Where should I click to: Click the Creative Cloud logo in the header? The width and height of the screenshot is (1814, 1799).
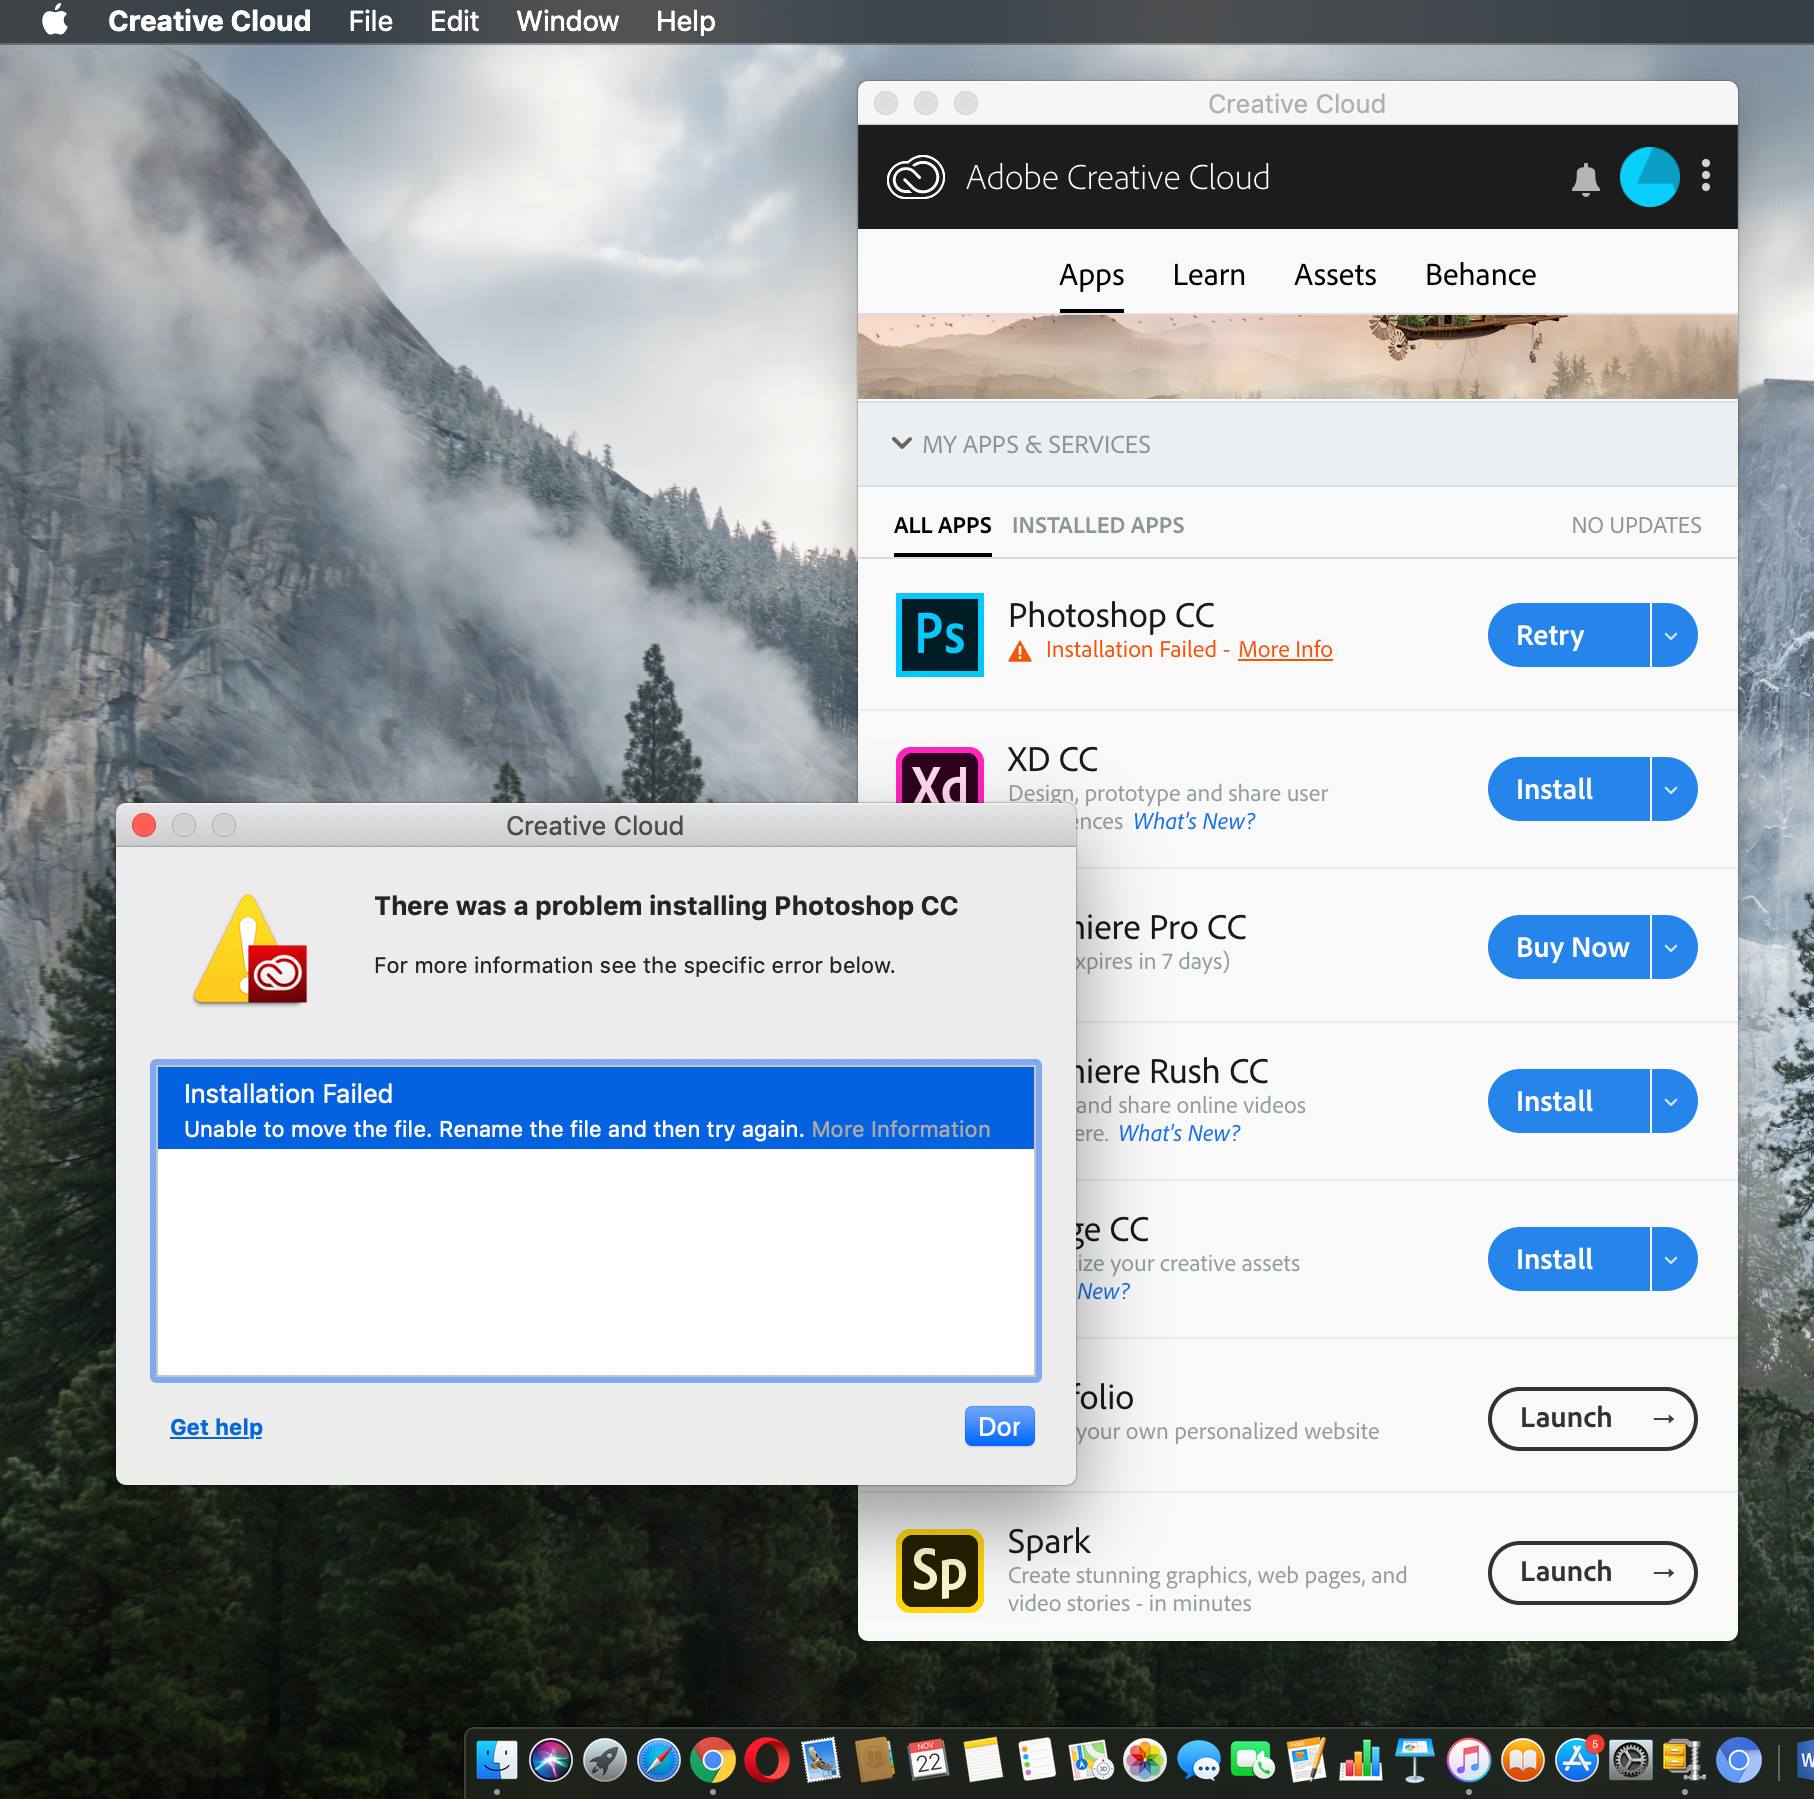(915, 178)
